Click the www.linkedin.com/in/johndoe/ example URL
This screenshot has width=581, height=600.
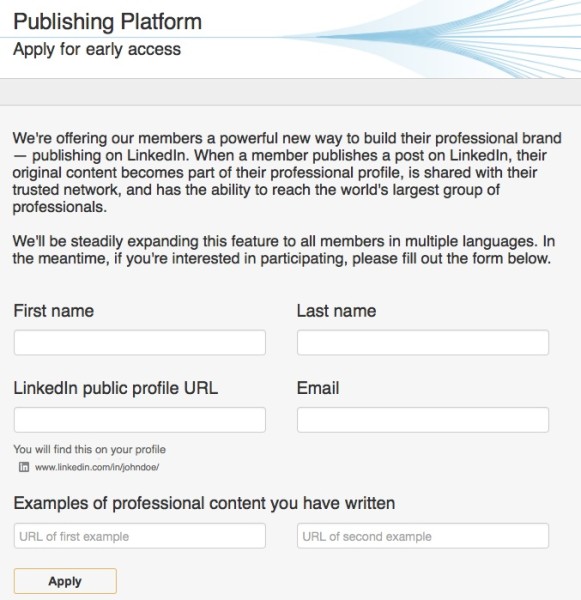97,467
